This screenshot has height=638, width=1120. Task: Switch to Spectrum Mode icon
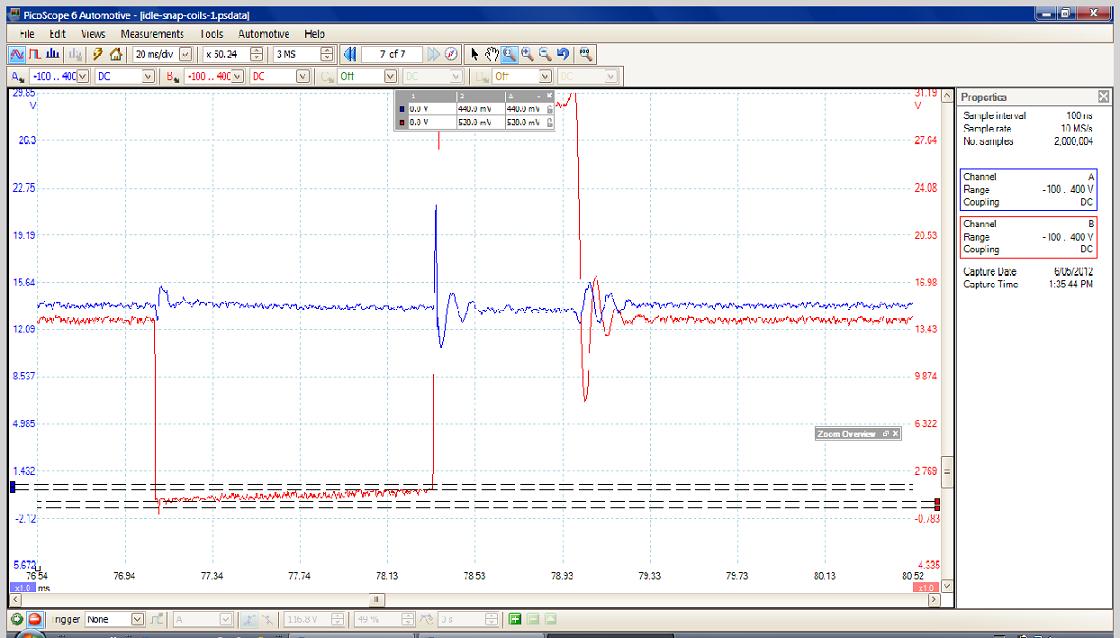pos(52,54)
